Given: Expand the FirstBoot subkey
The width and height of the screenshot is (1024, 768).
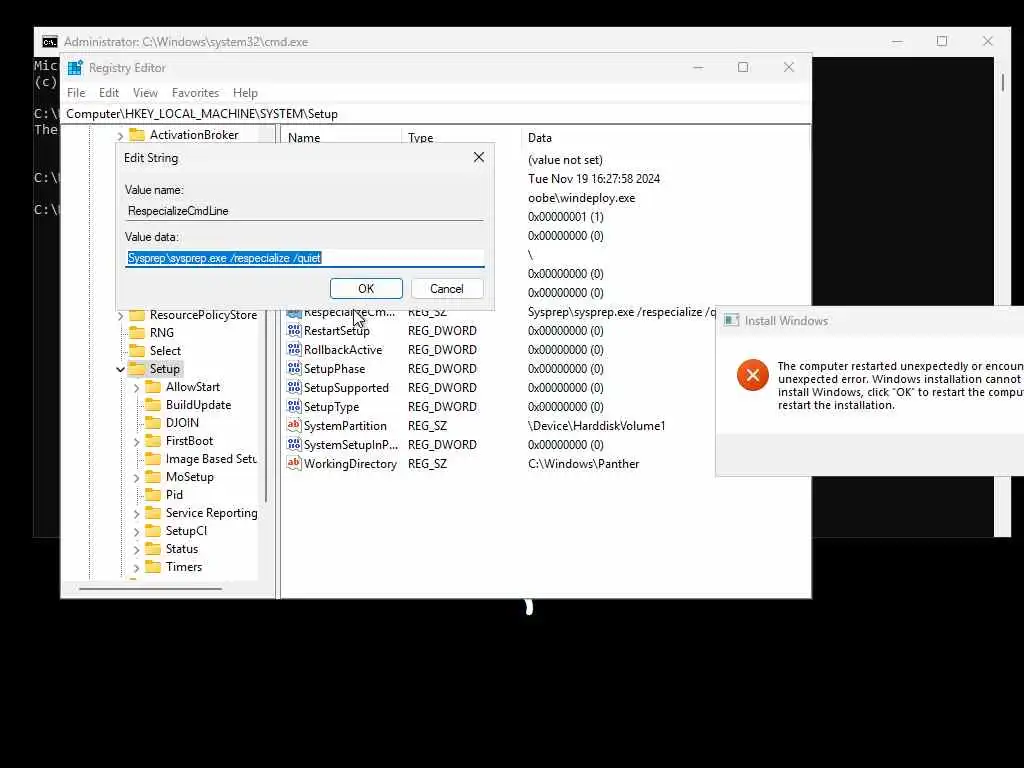Looking at the screenshot, I should [x=136, y=442].
